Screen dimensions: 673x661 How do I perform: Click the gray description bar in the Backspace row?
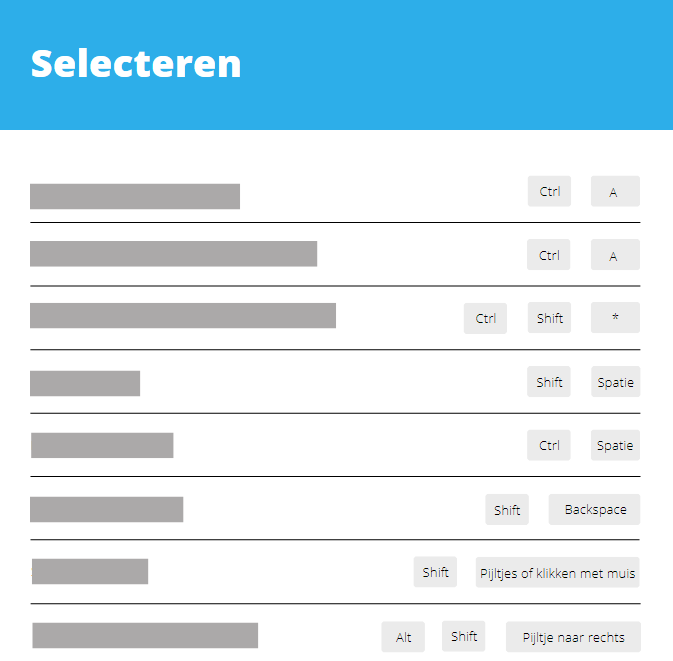[106, 509]
